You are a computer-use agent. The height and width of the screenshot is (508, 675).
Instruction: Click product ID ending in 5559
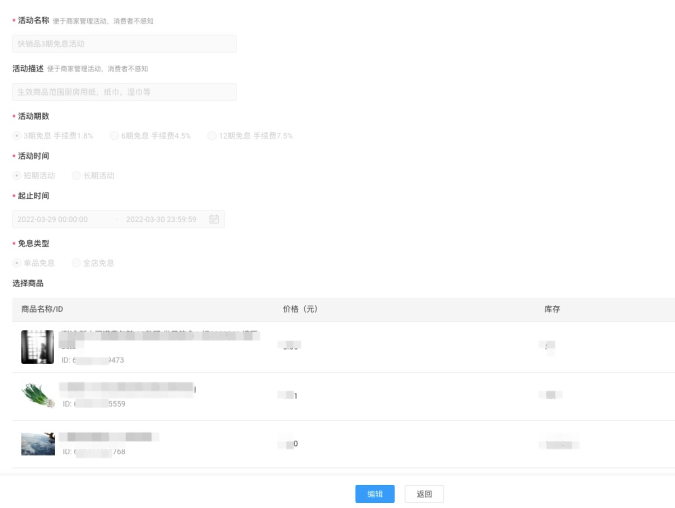(x=94, y=404)
